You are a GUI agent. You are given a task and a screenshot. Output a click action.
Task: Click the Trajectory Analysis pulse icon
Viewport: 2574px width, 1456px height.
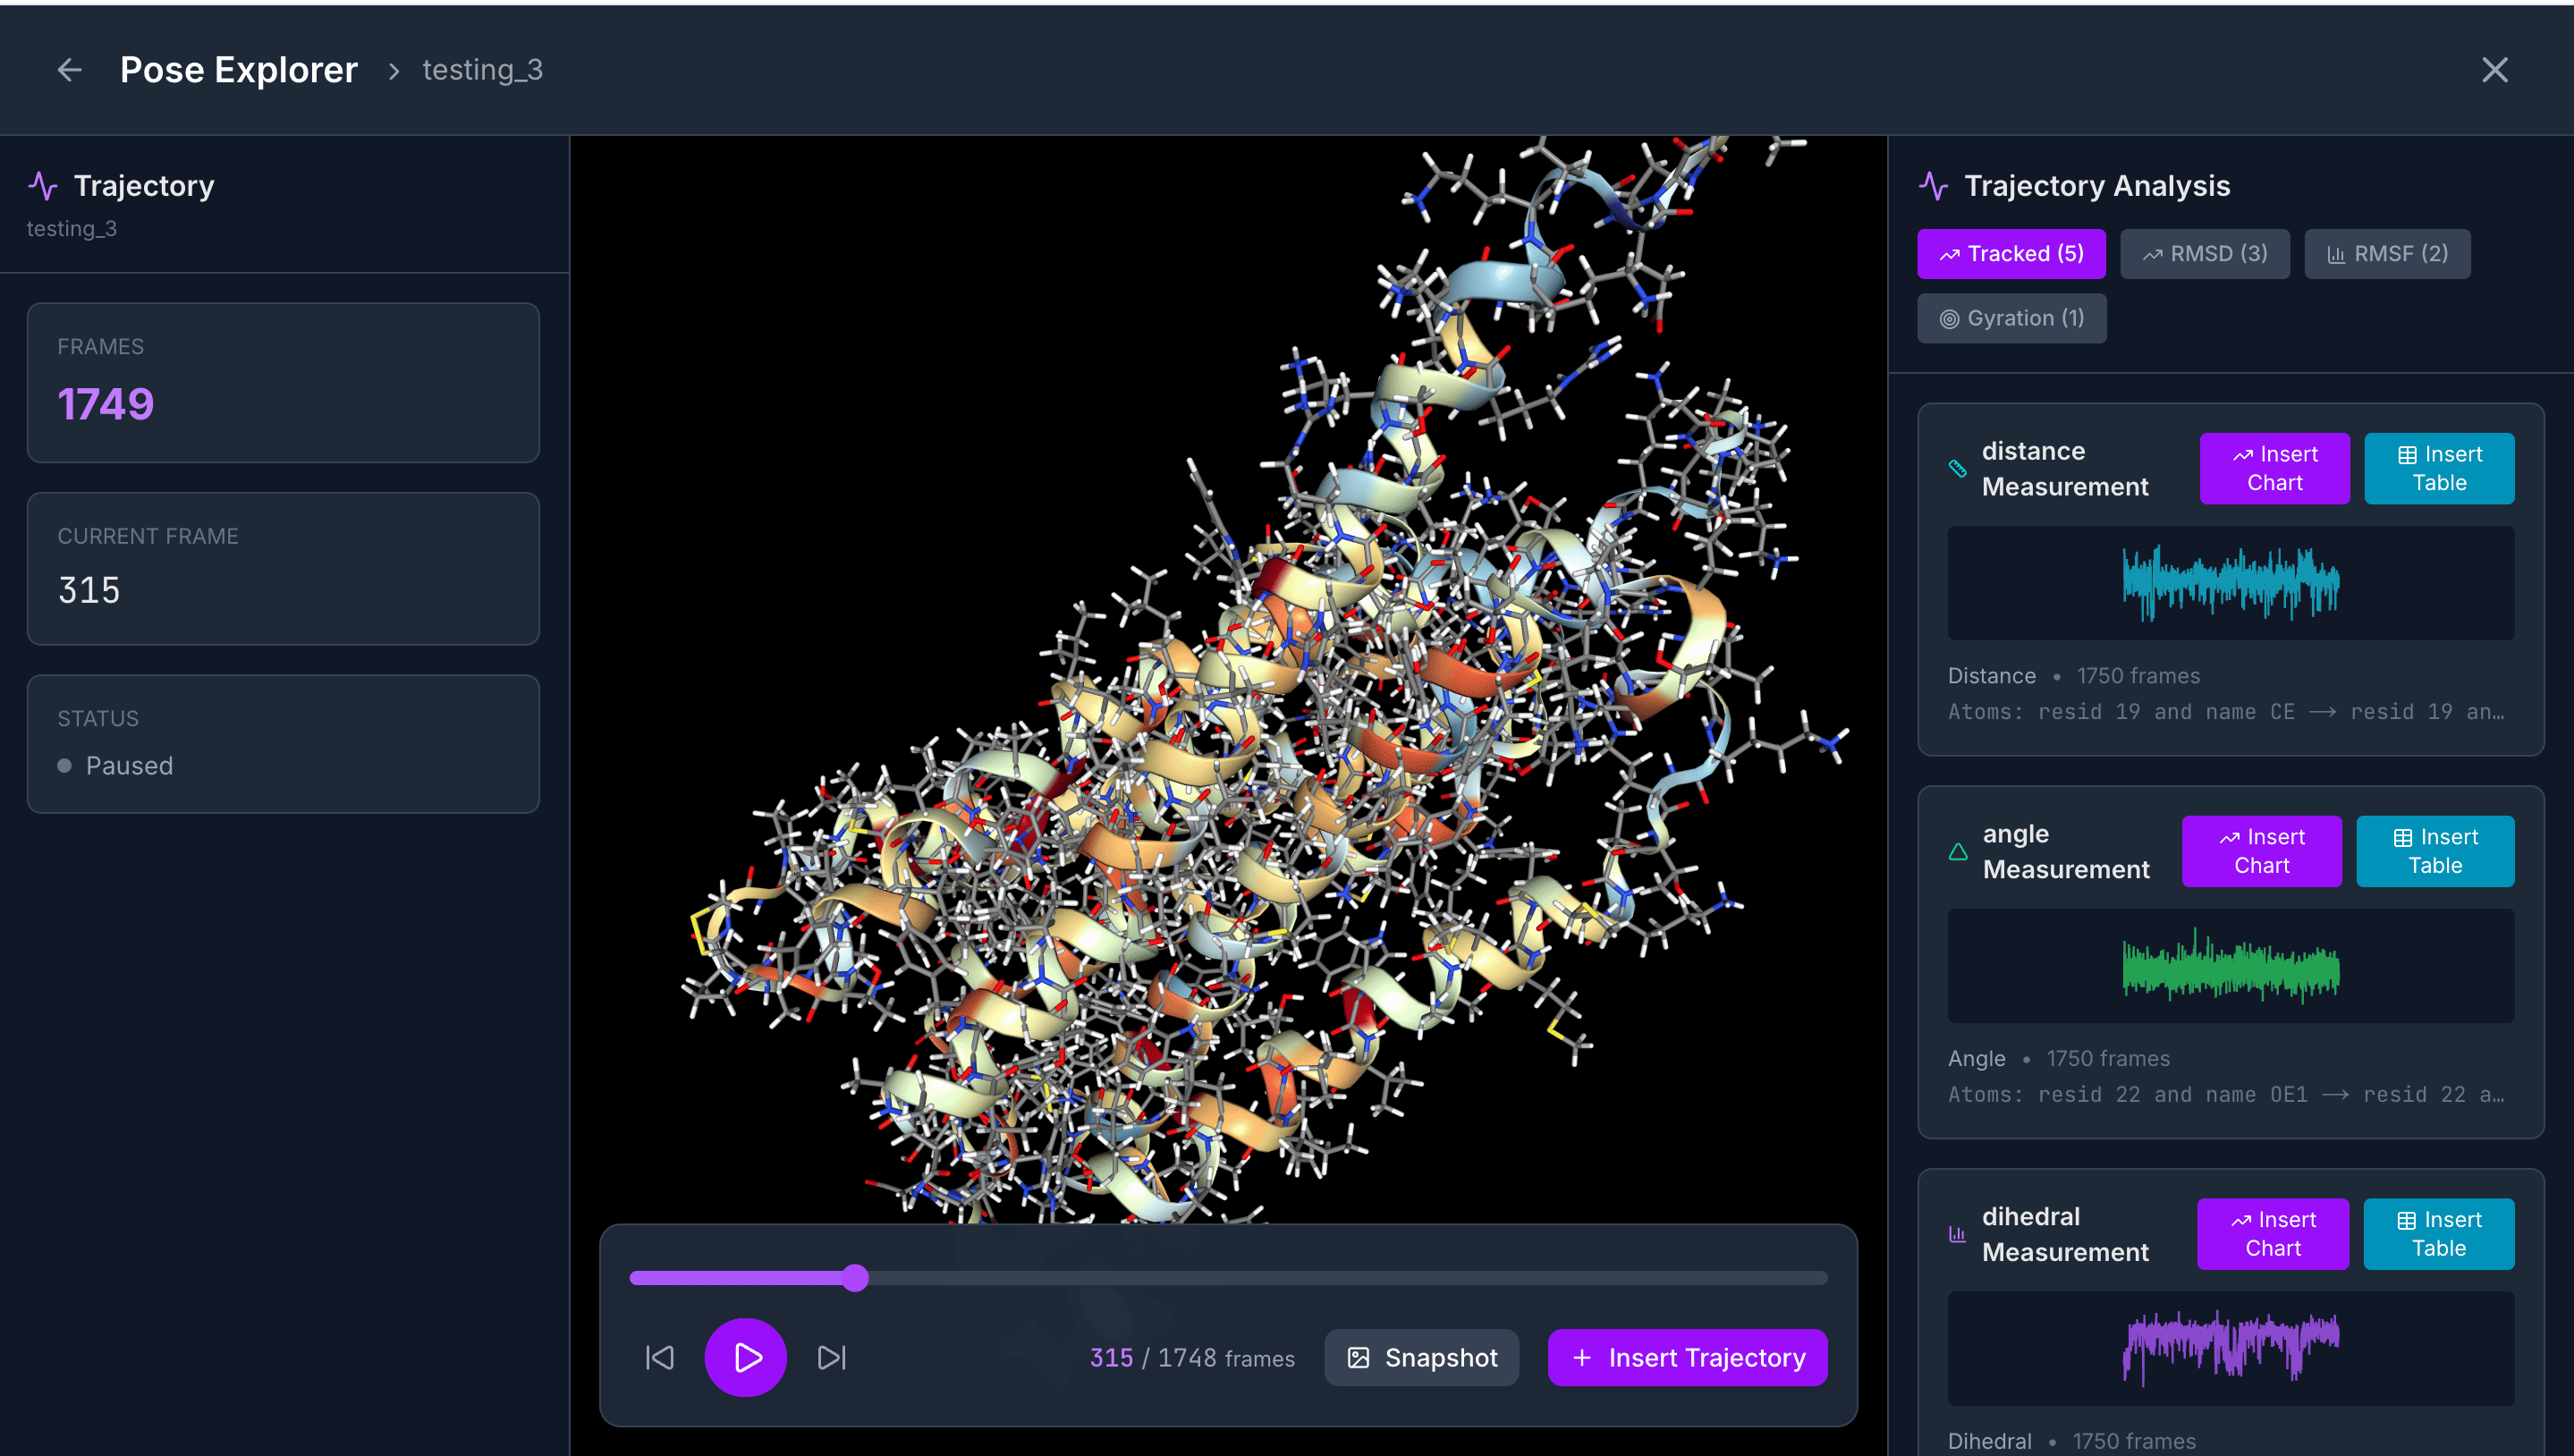point(1932,185)
